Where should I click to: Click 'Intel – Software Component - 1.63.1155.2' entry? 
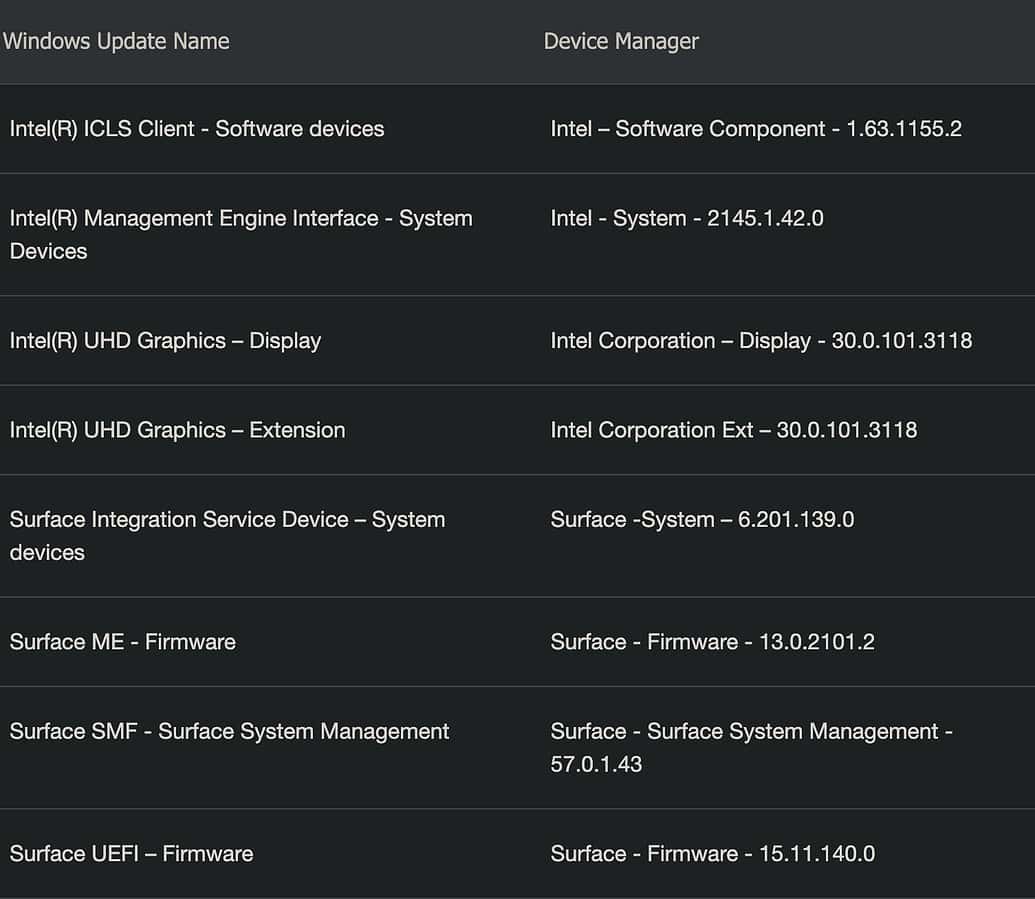[x=755, y=129]
